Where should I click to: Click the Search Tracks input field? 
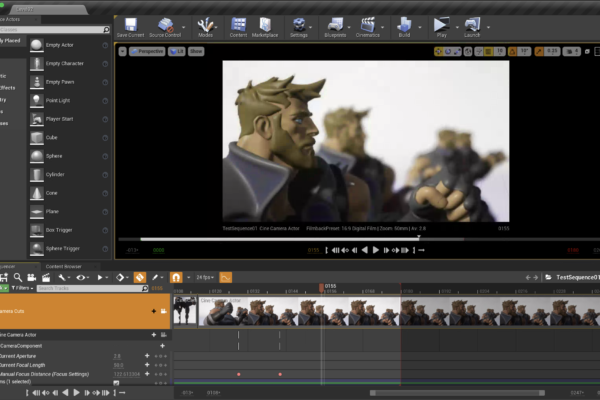(x=93, y=288)
